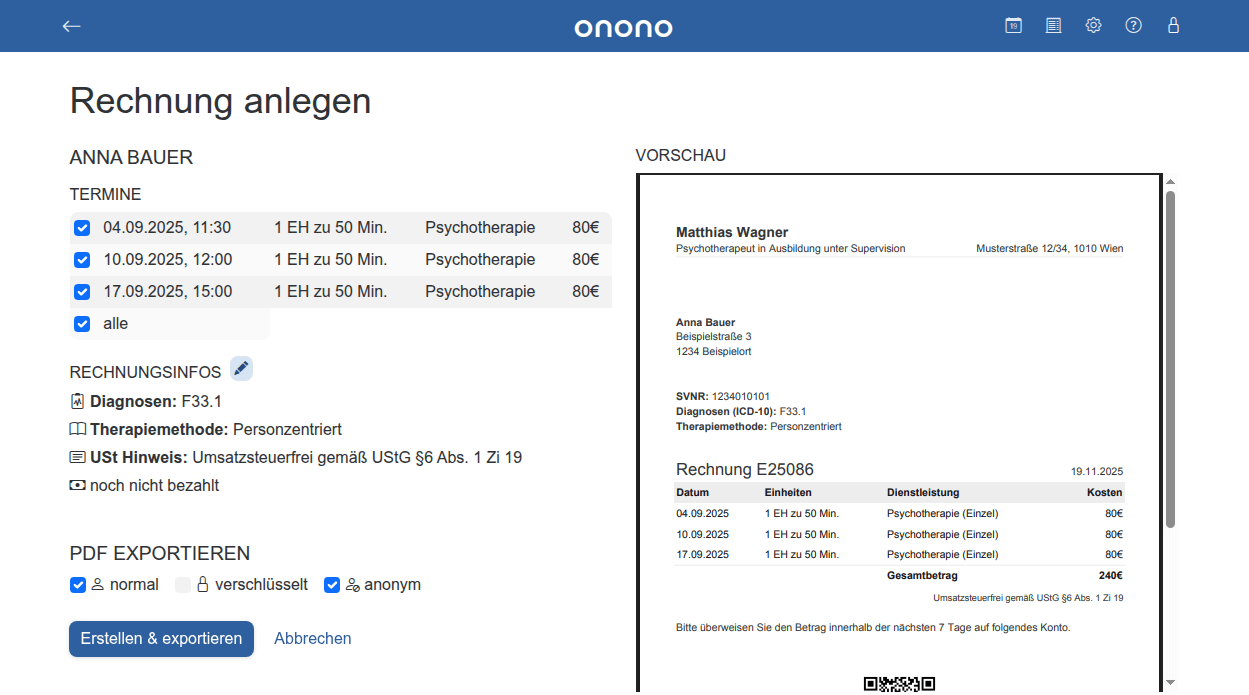Deselect the 10.09.2025 appointment checkbox

pos(82,260)
